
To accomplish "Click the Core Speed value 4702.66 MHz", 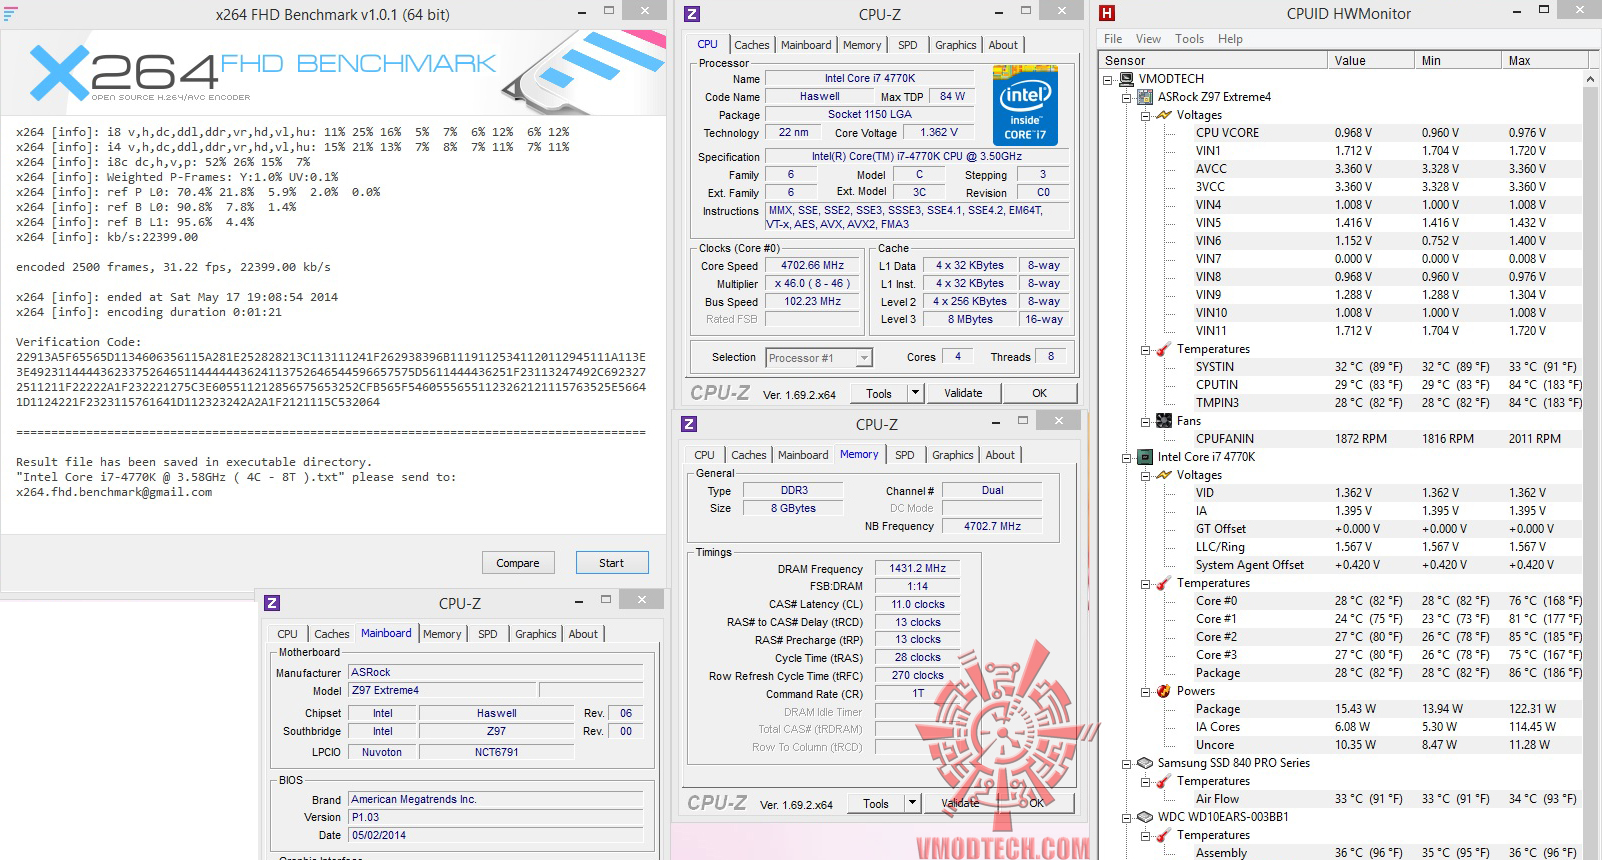I will [x=813, y=265].
